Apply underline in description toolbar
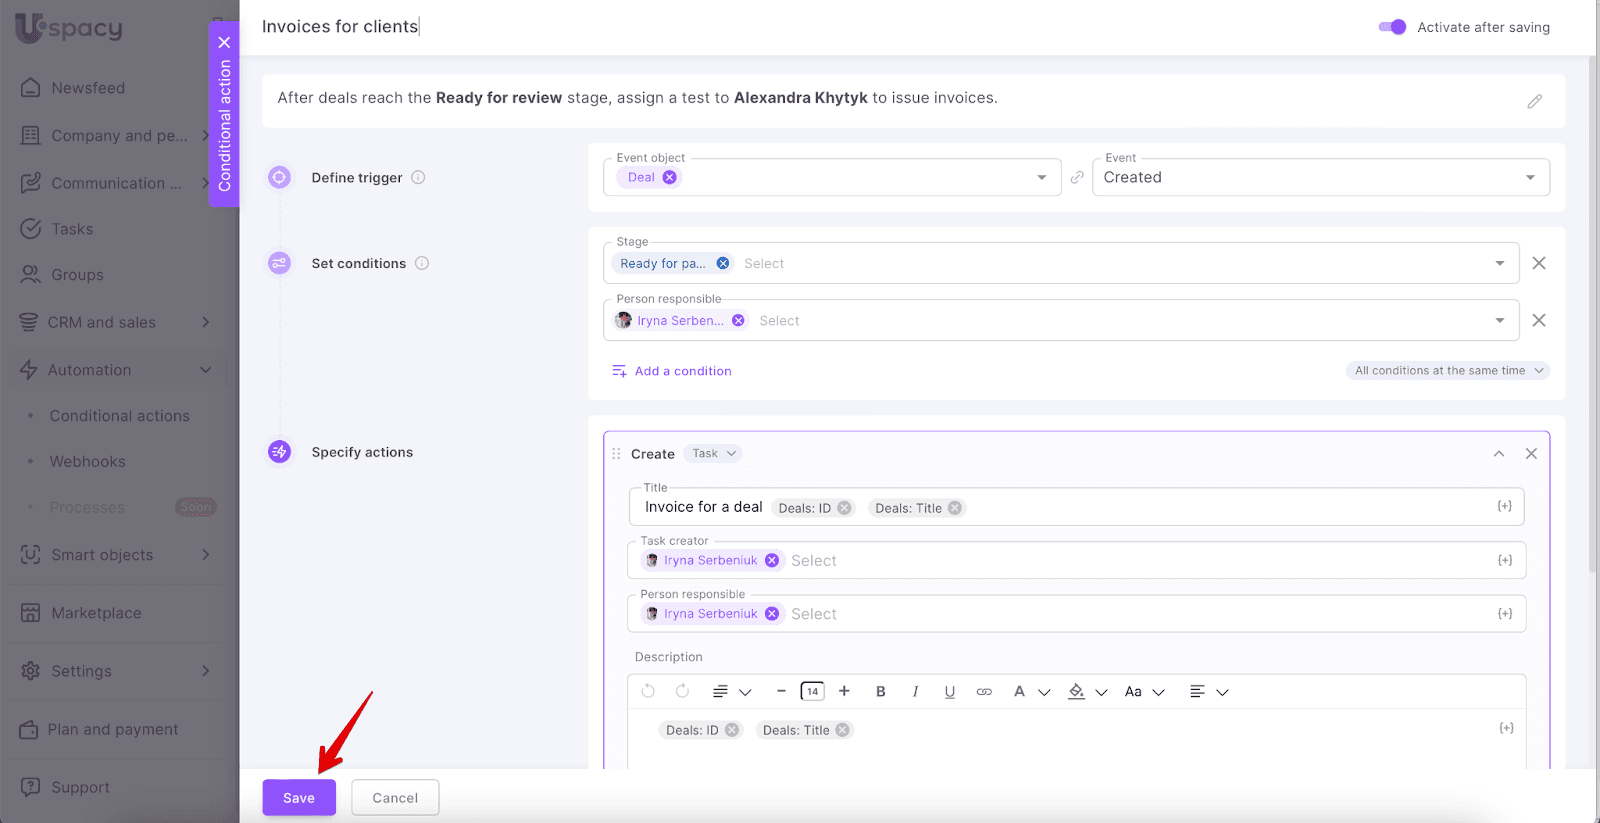The height and width of the screenshot is (823, 1600). point(949,692)
